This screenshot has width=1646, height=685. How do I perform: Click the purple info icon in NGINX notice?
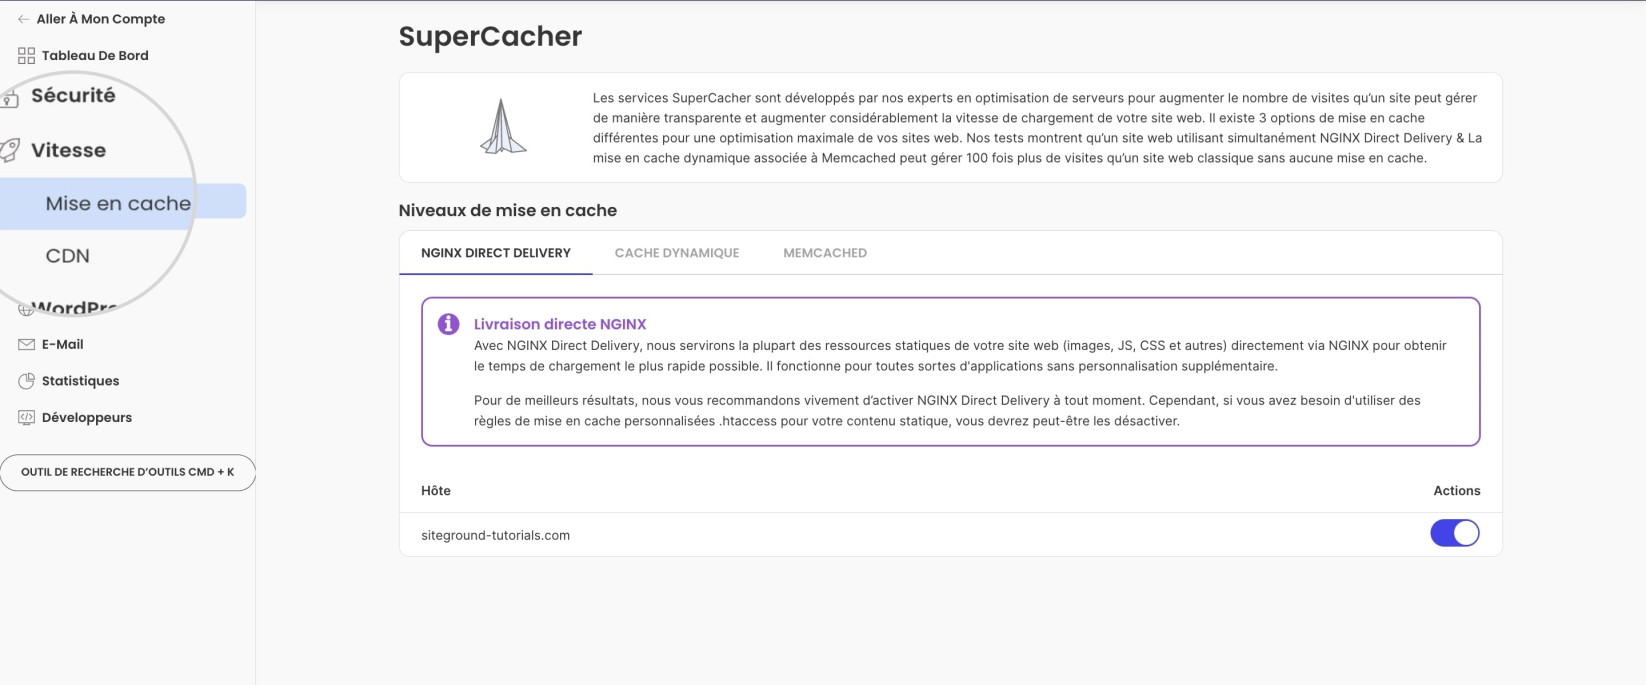click(449, 324)
